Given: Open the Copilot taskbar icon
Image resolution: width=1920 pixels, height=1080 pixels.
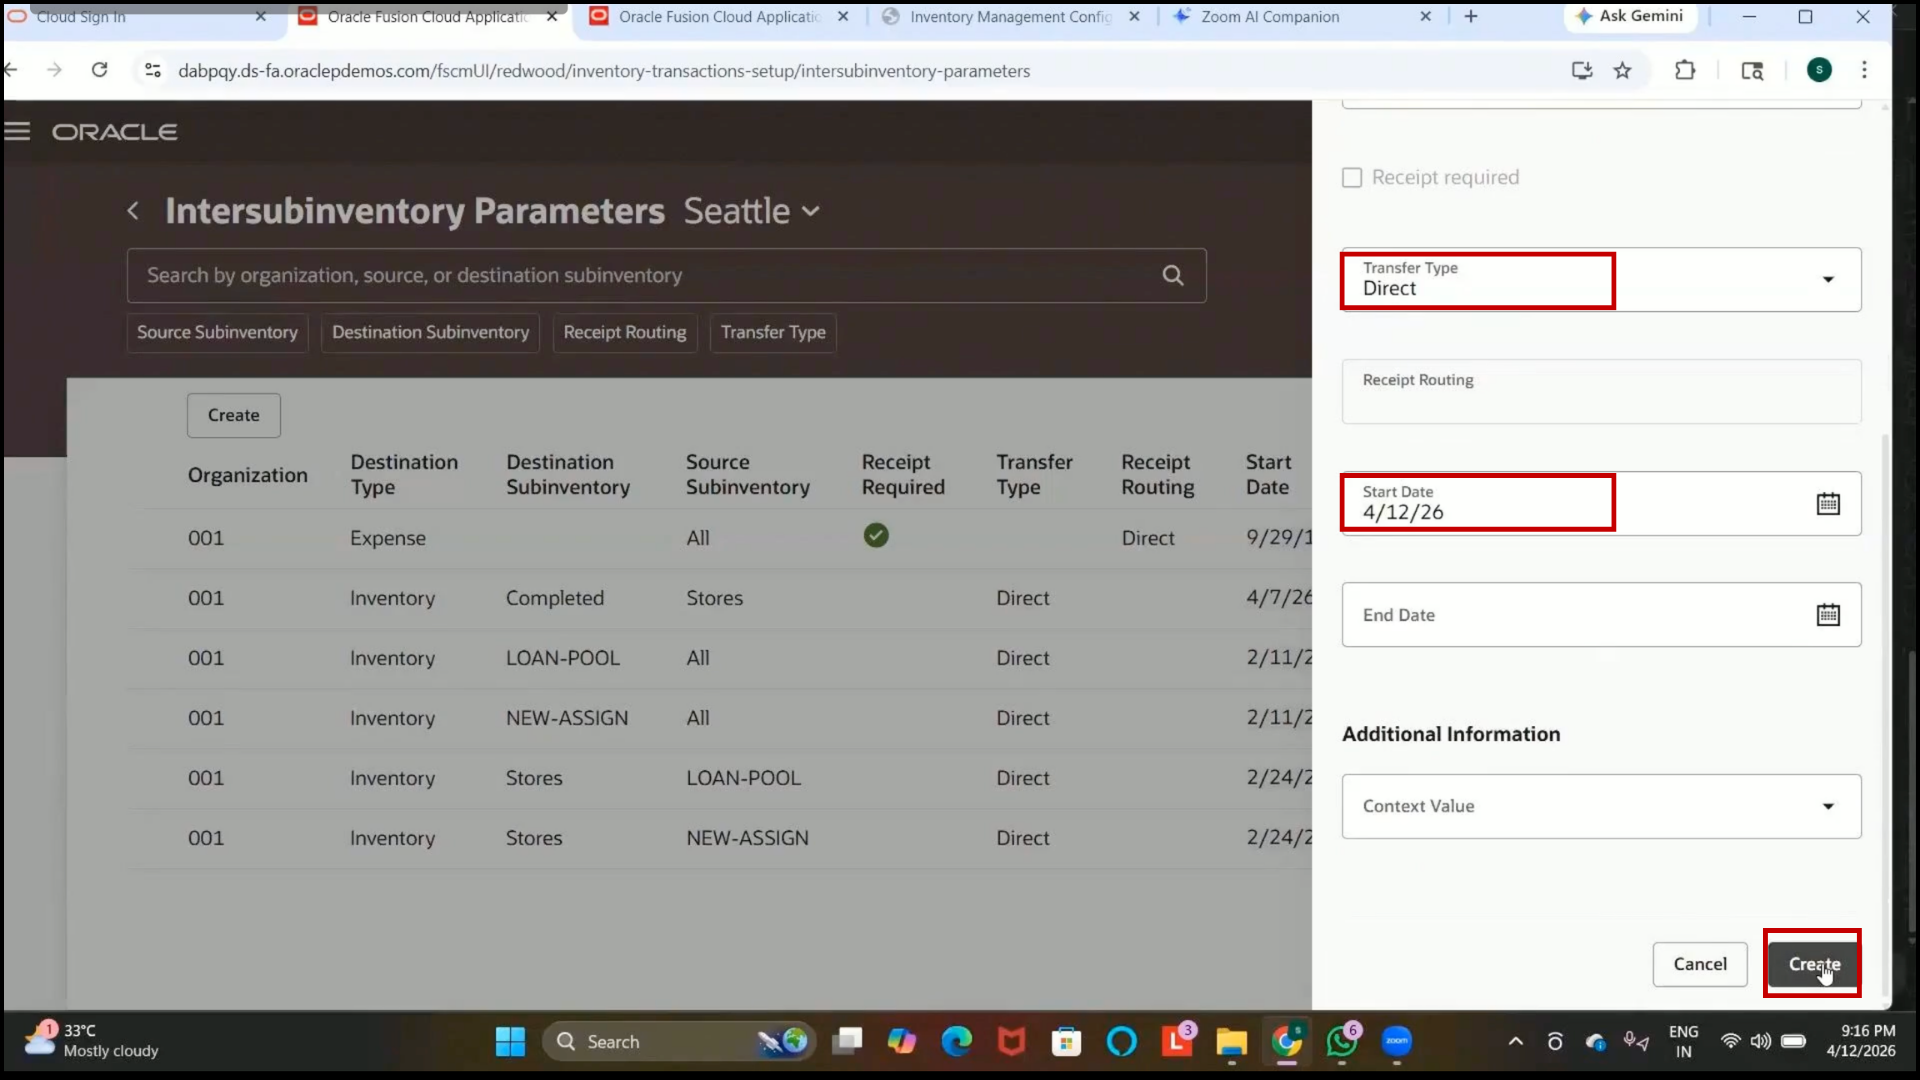Looking at the screenshot, I should pos(902,1042).
